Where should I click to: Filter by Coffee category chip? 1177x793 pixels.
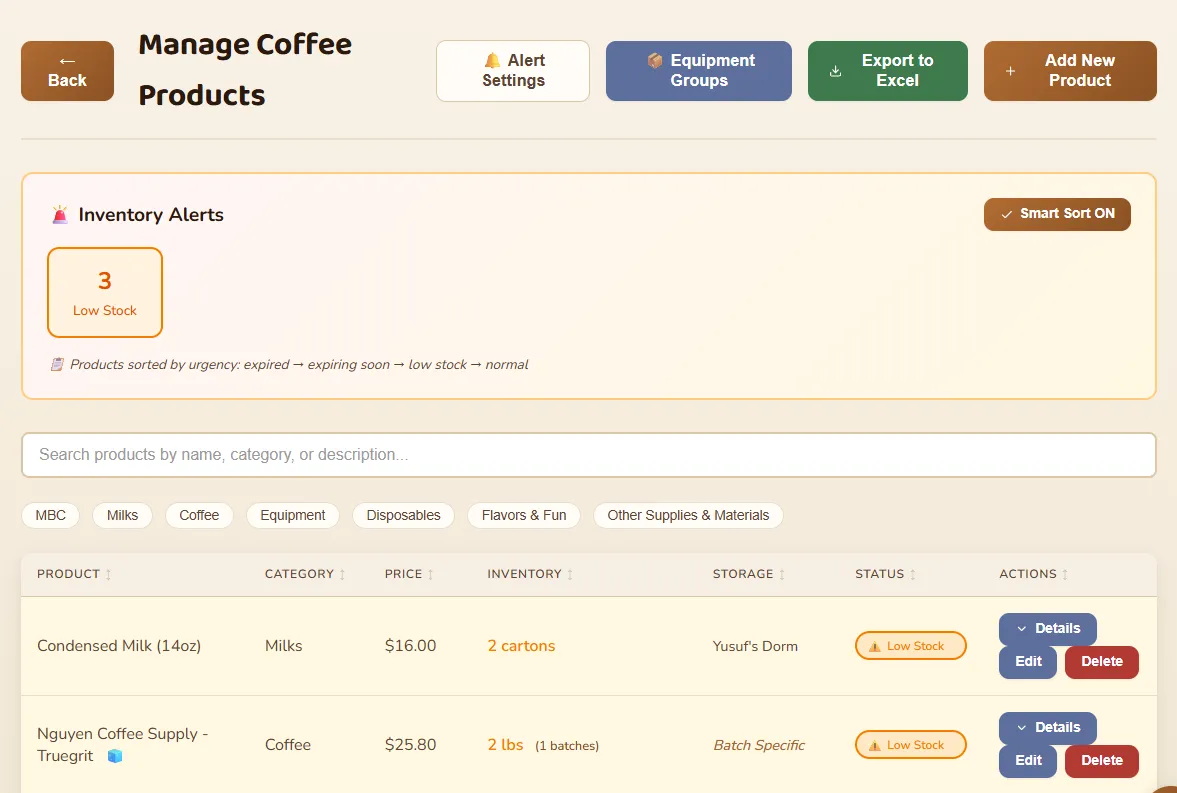pos(199,515)
